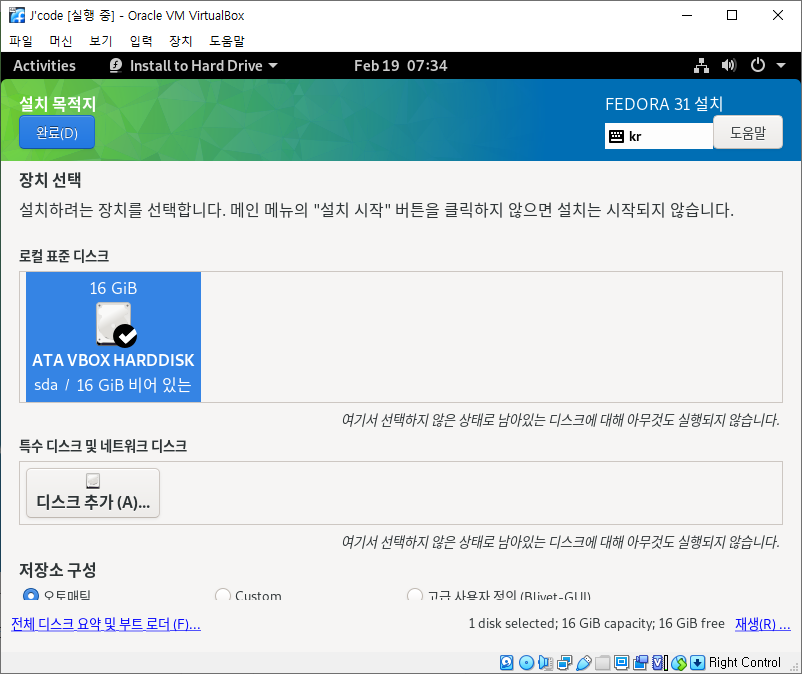Click the 'FEDORA 31 설치' title text
802x674 pixels.
click(664, 104)
